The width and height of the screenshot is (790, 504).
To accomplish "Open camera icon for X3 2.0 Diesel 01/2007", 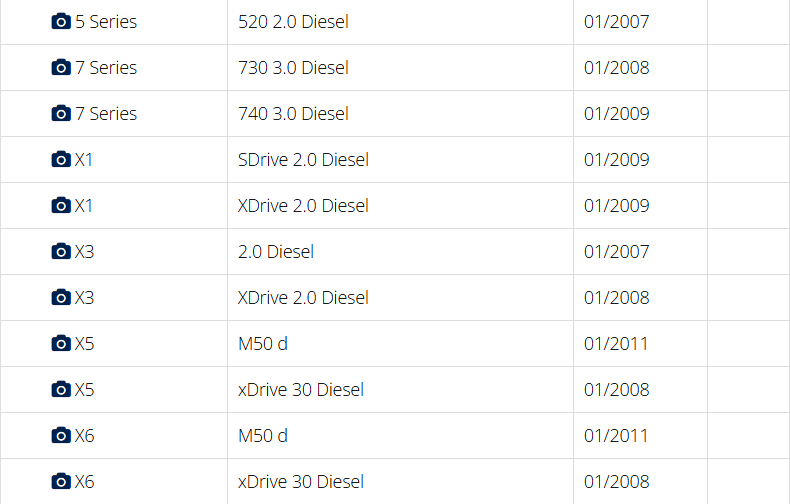I will point(61,252).
